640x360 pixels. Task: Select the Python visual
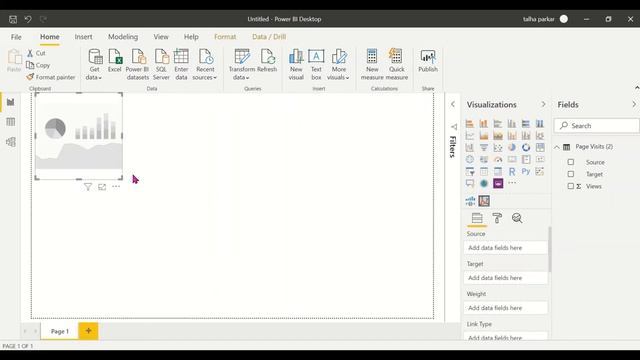pyautogui.click(x=526, y=171)
